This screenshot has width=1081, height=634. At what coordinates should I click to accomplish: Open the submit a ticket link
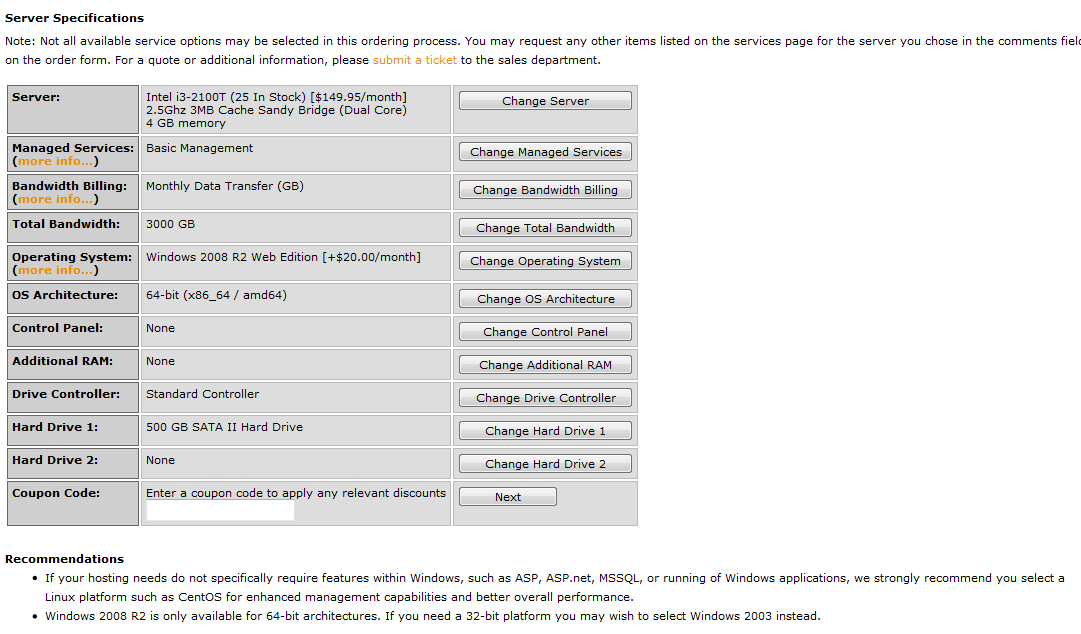(414, 60)
